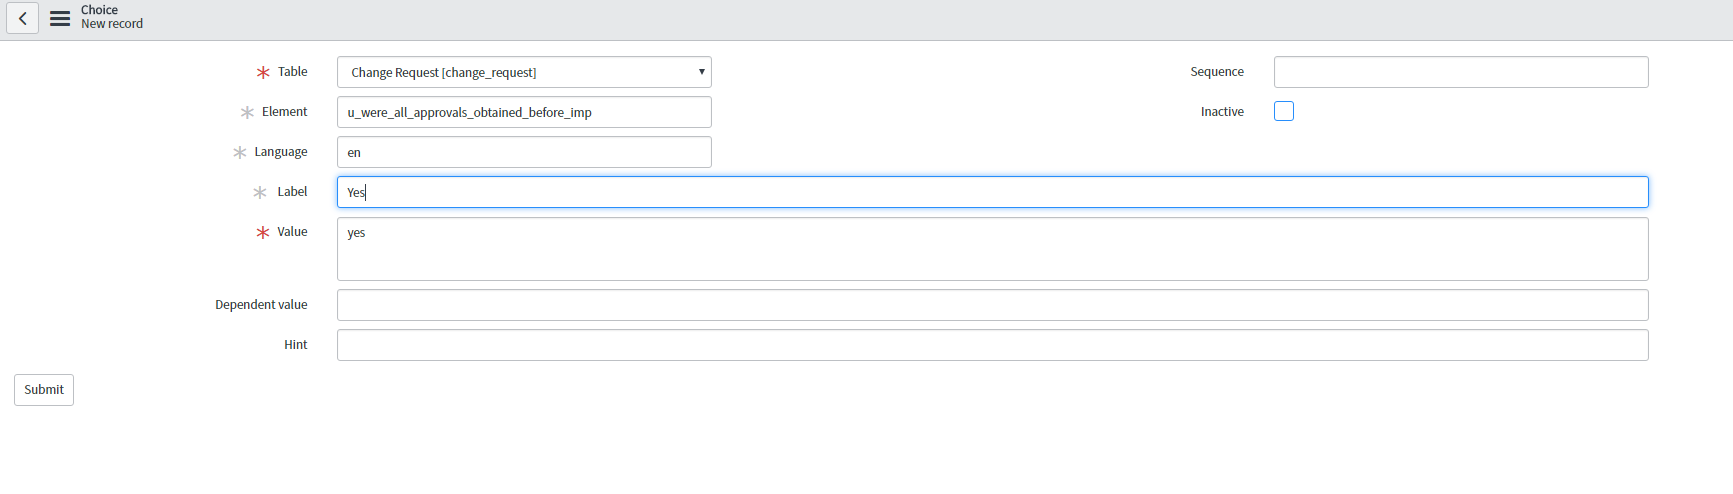Click the Element field with u_were_all_approvals text
Image resolution: width=1733 pixels, height=494 pixels.
(x=524, y=112)
